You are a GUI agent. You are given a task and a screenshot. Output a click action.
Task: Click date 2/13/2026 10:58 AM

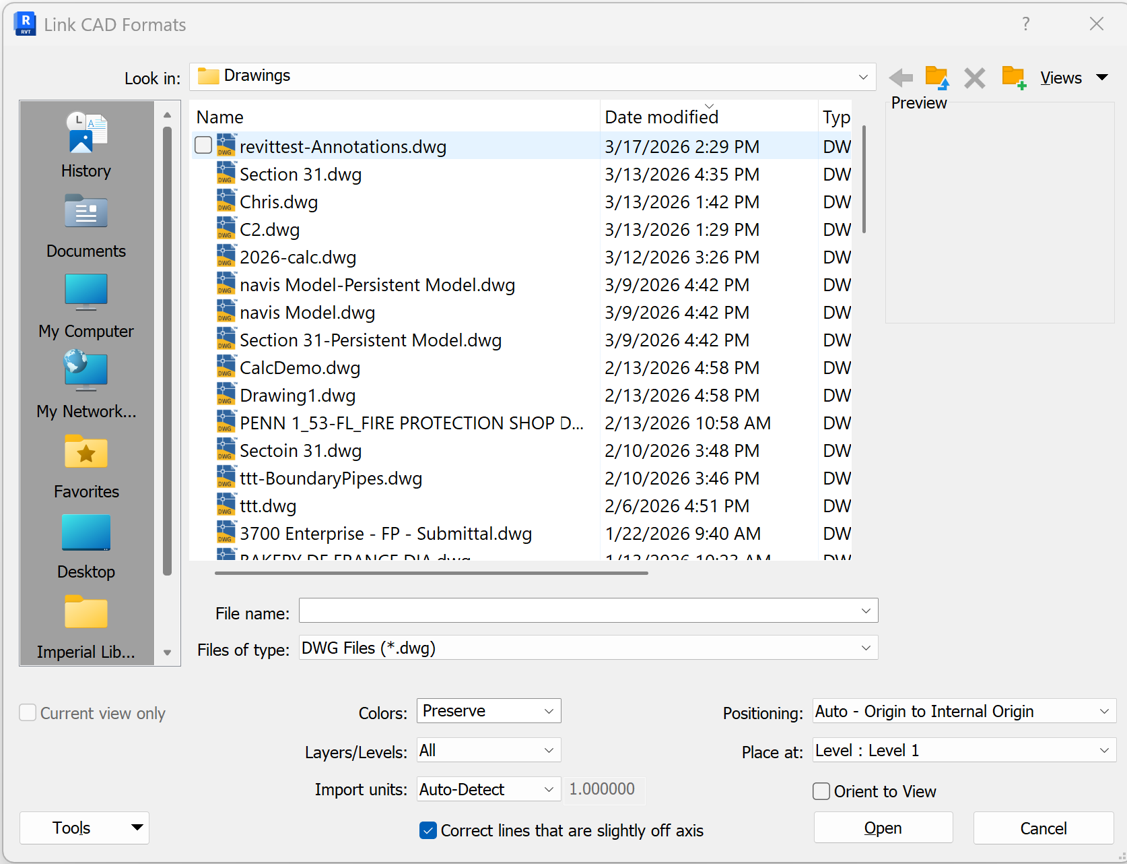[688, 423]
